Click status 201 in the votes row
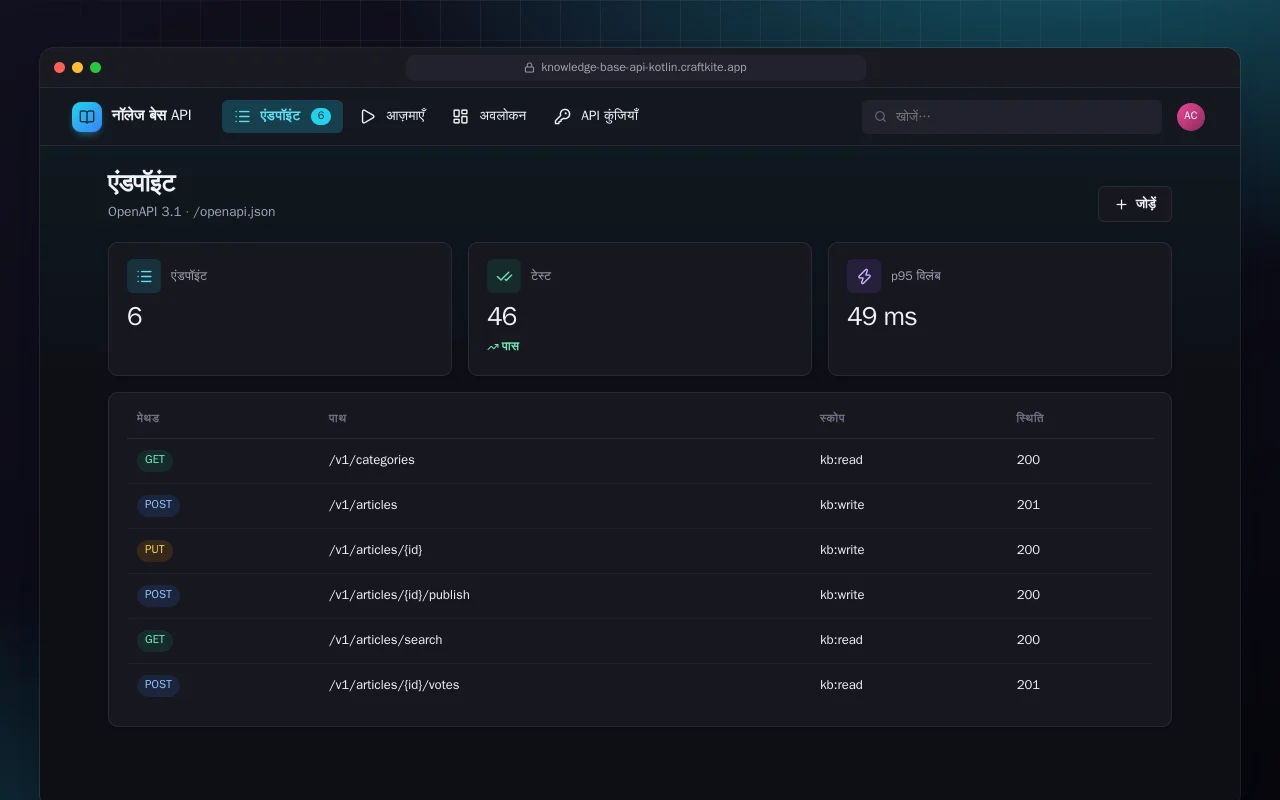1280x800 pixels. click(x=1028, y=685)
